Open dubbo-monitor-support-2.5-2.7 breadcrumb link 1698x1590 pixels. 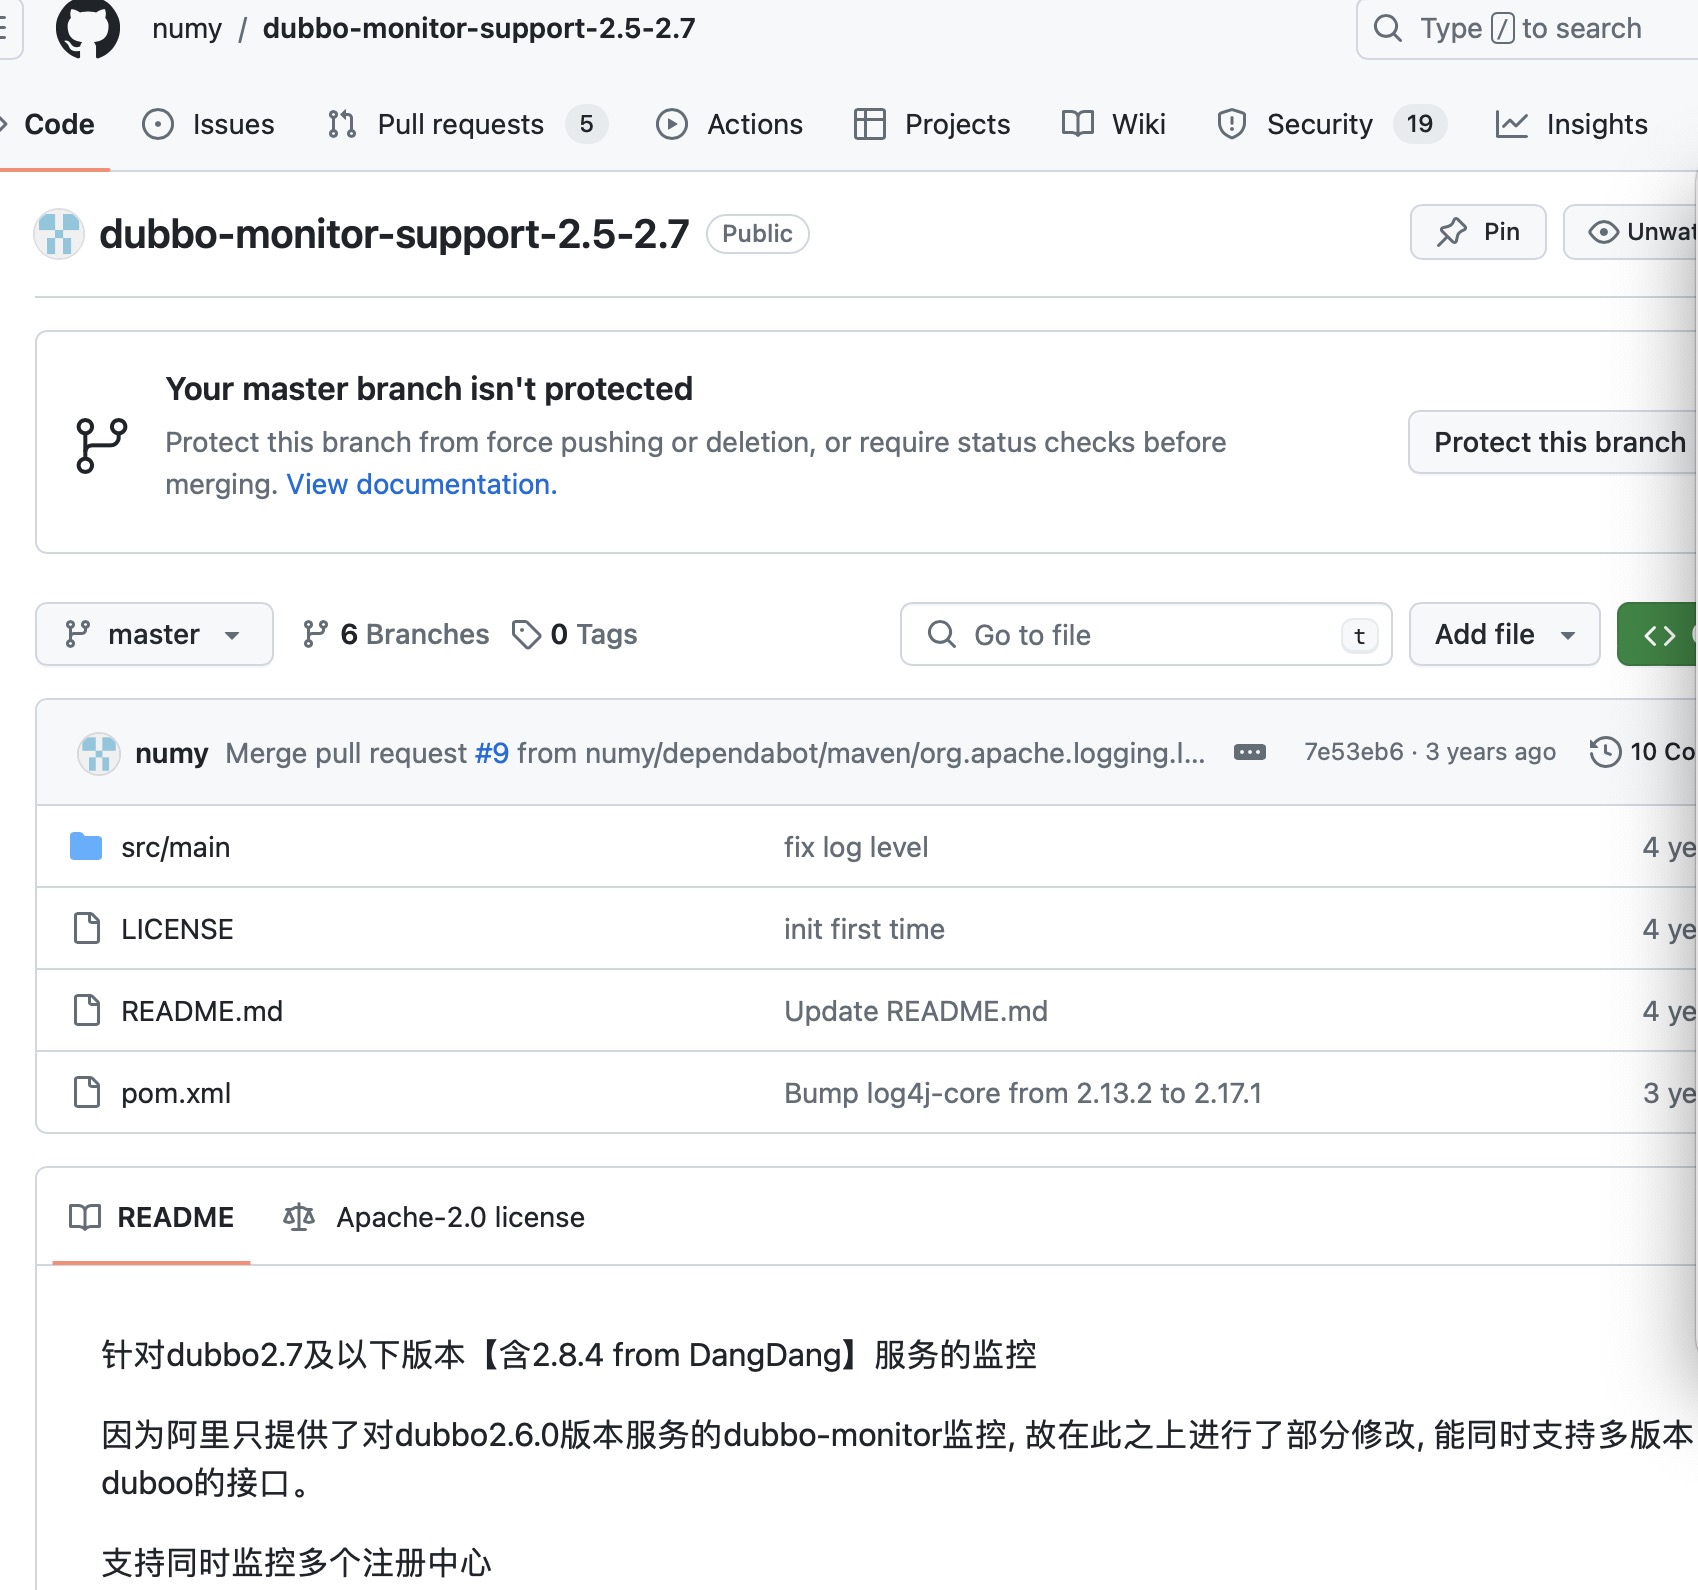[479, 28]
